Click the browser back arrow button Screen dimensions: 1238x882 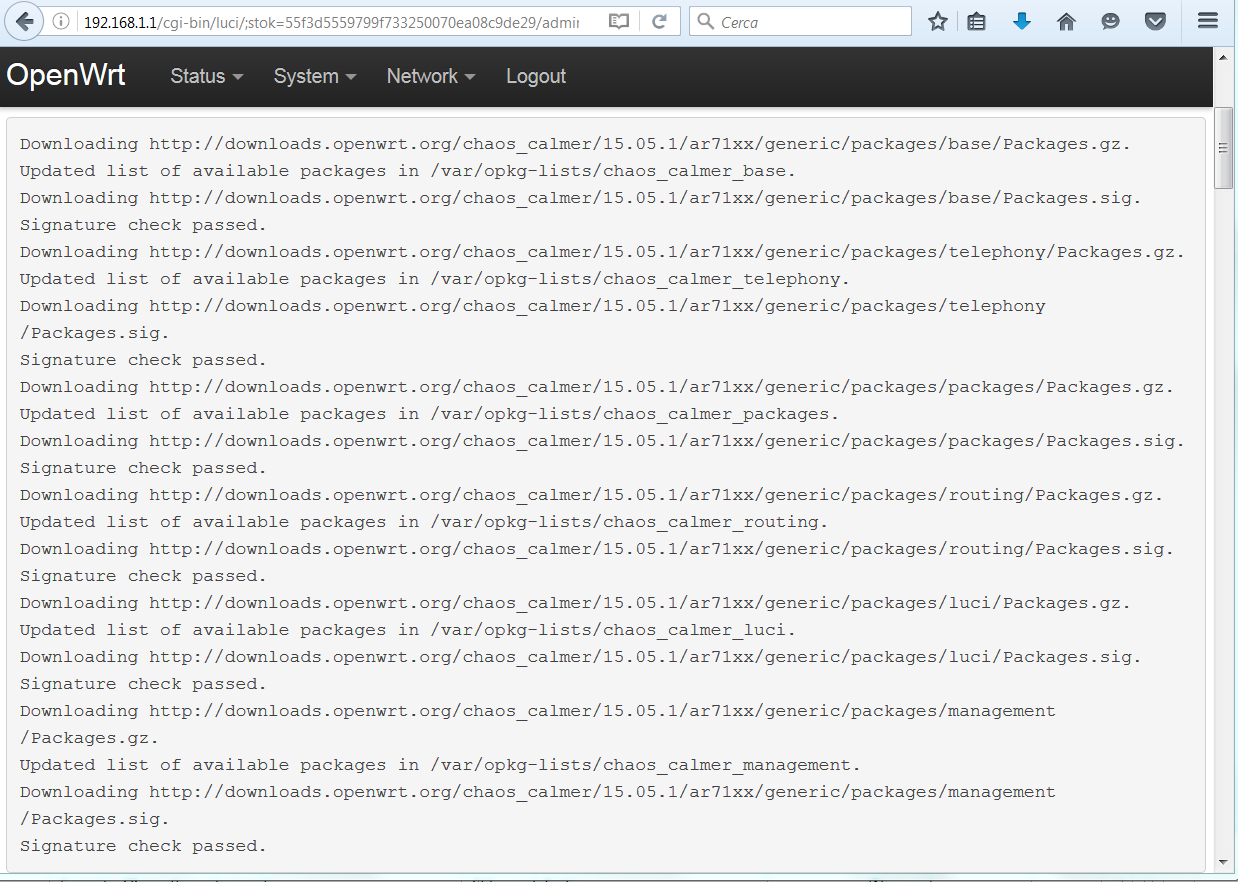24,21
